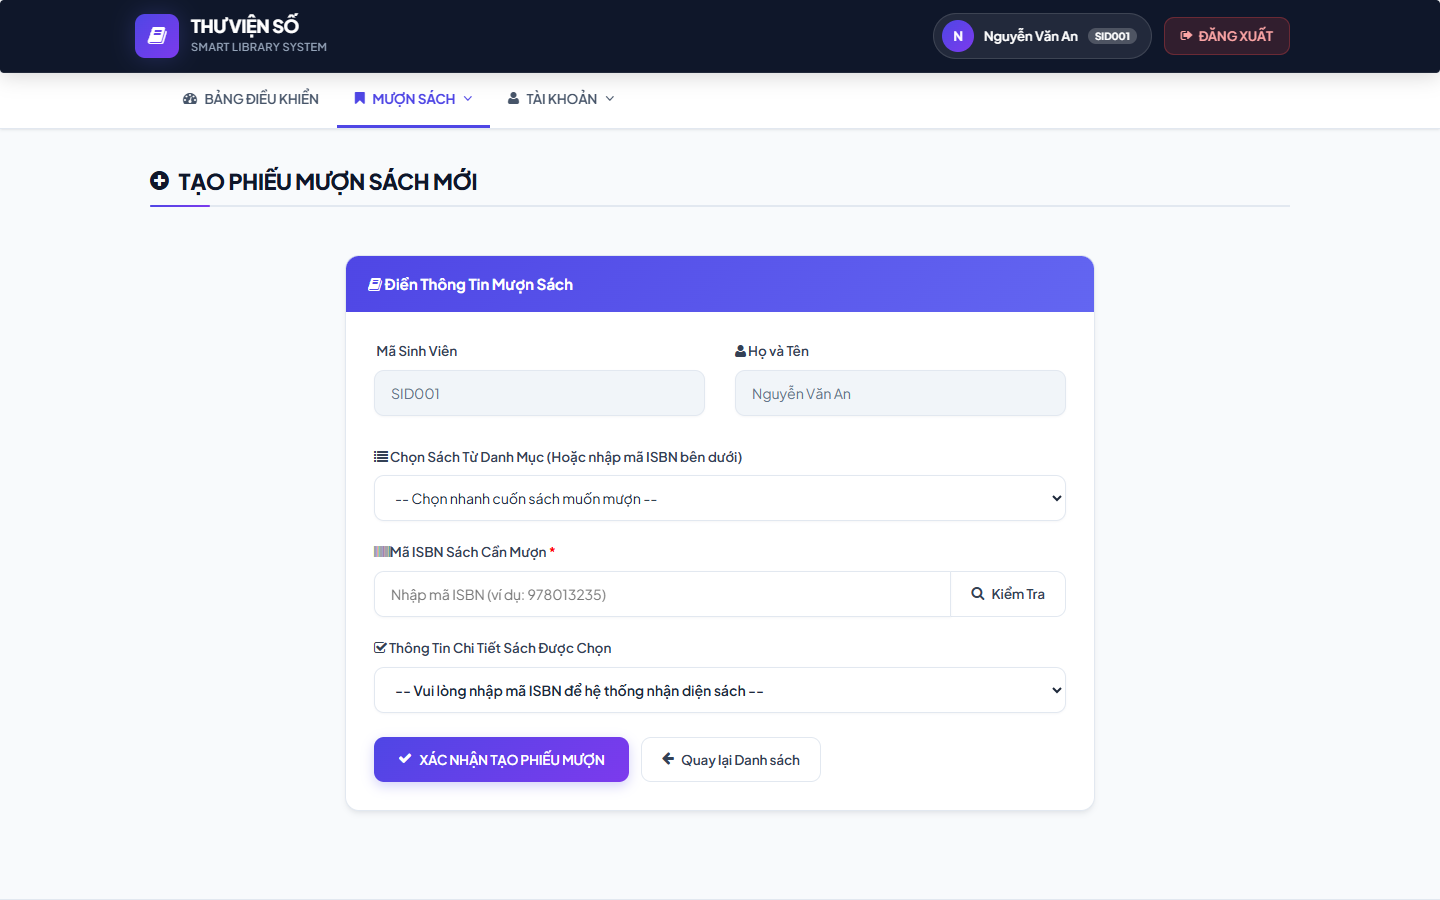1440x900 pixels.
Task: Click the Mã Sinh Viên label
Action: pyautogui.click(x=416, y=351)
